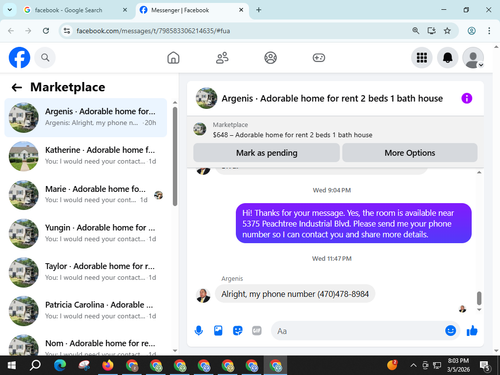The height and width of the screenshot is (375, 500).
Task: Attach a file using image icon
Action: pyautogui.click(x=218, y=331)
